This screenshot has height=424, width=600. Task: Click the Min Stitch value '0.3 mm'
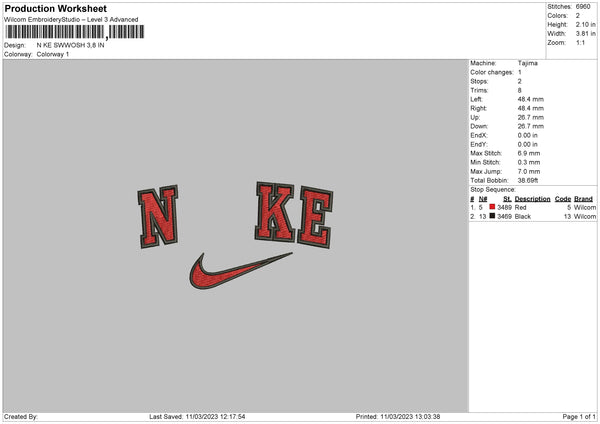click(529, 162)
